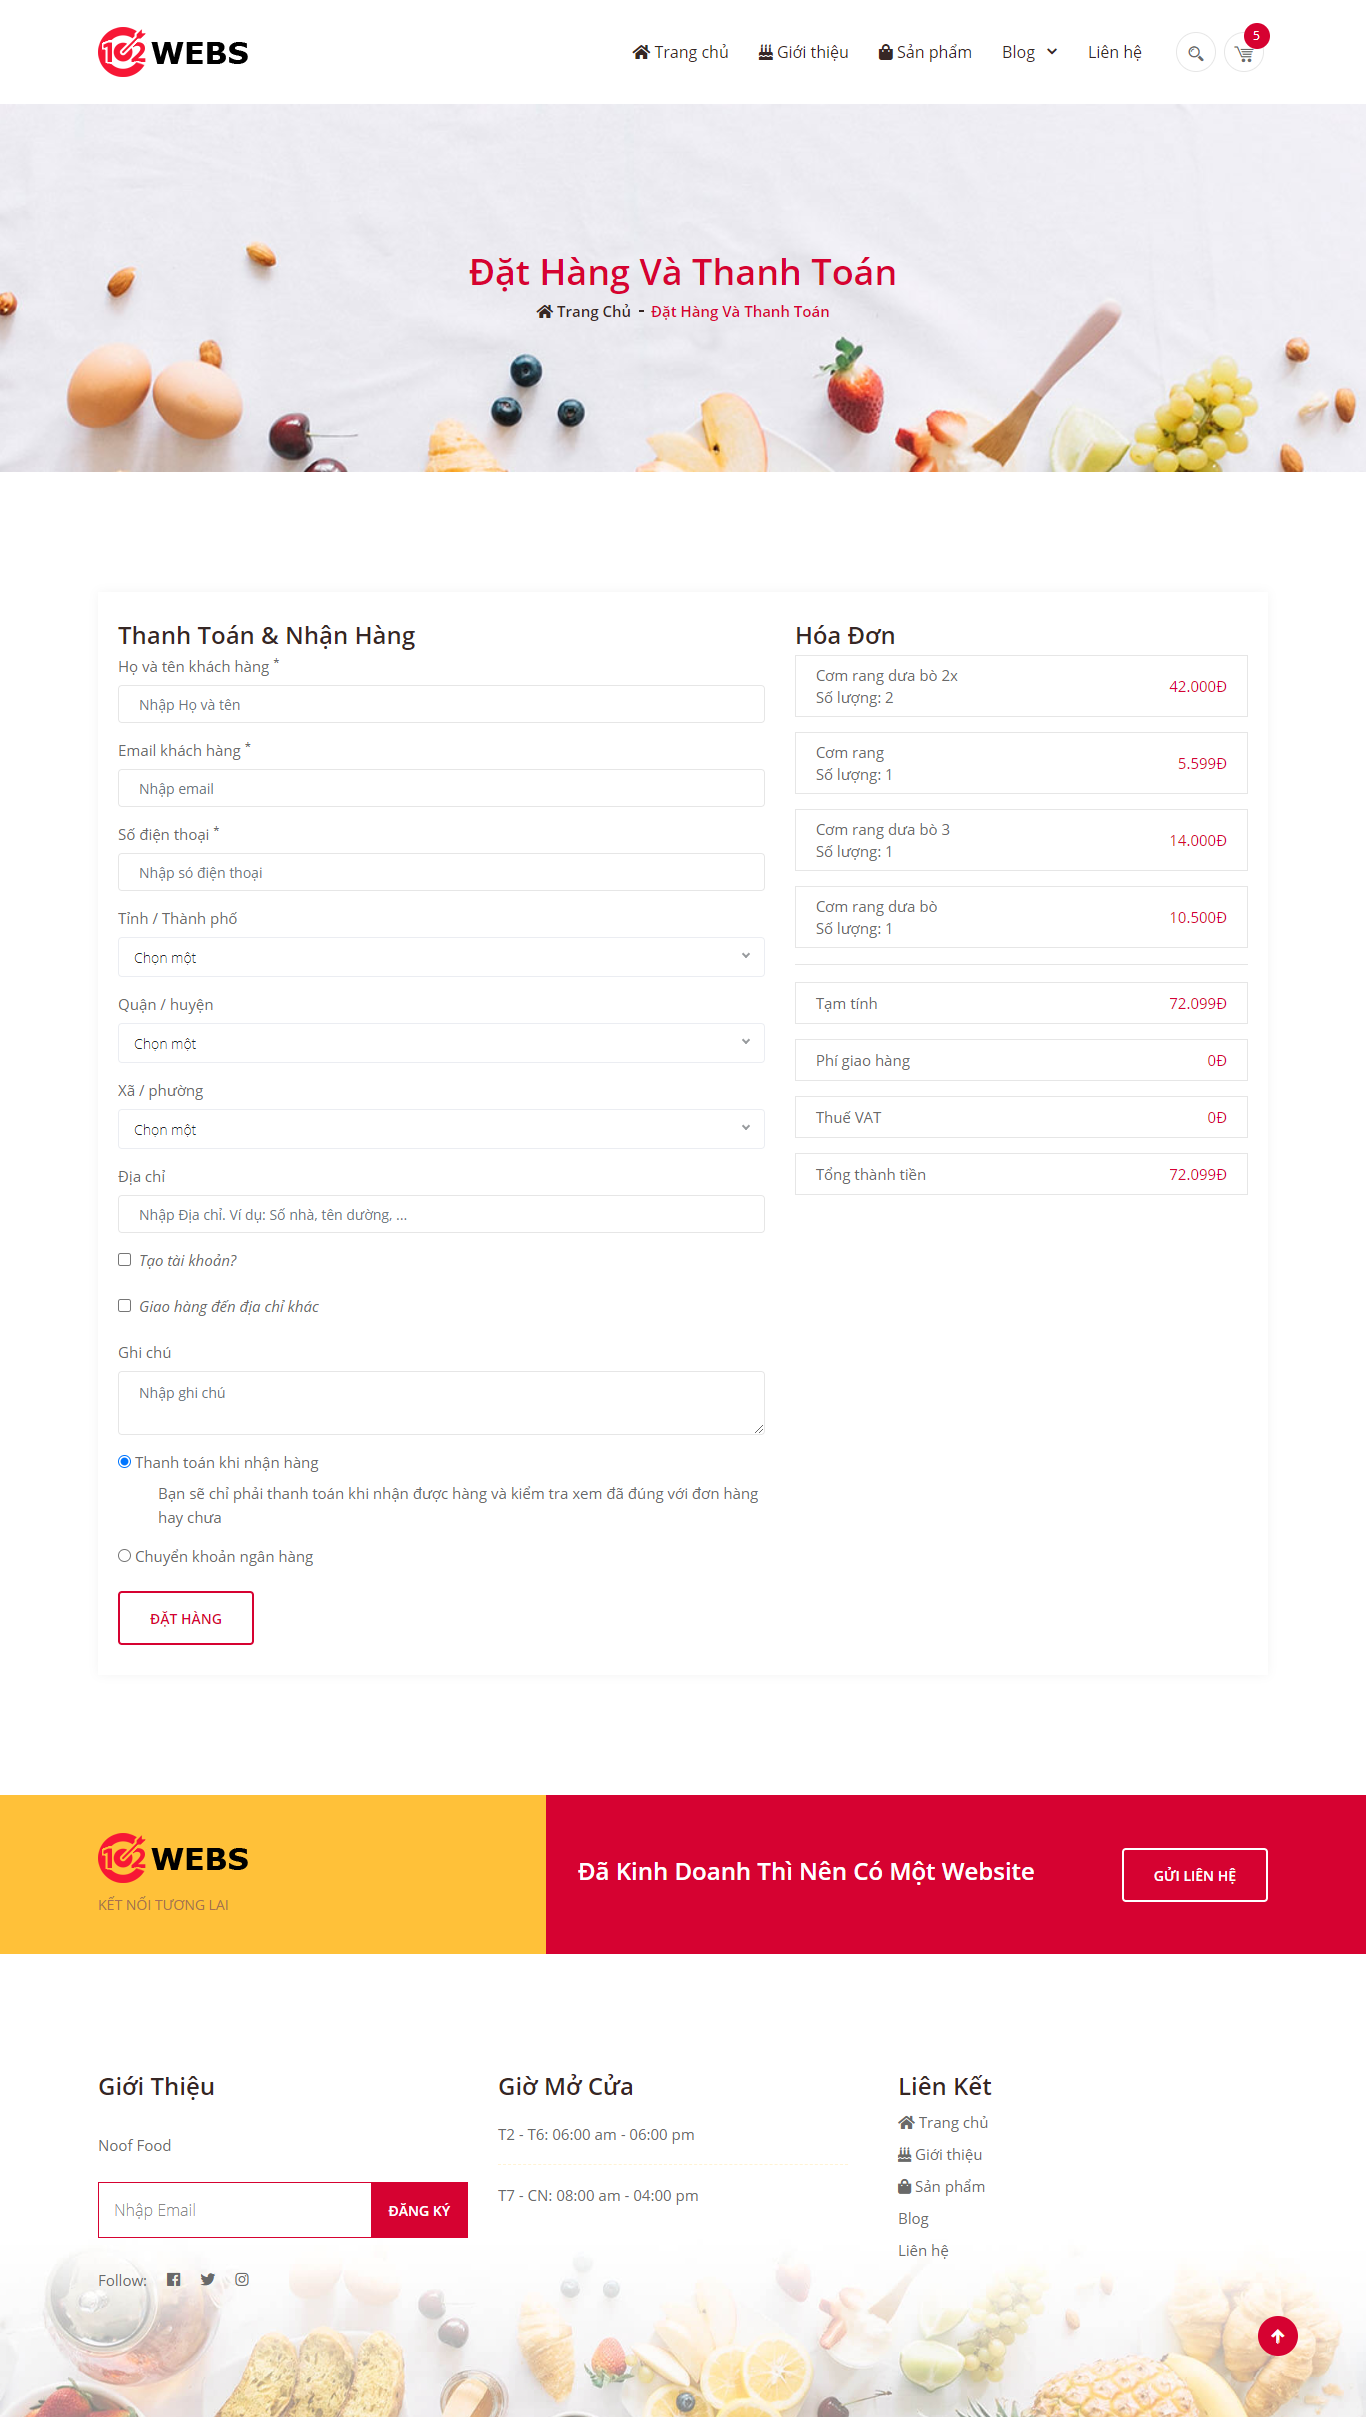Open the shopping cart icon
This screenshot has width=1366, height=2417.
(x=1244, y=53)
